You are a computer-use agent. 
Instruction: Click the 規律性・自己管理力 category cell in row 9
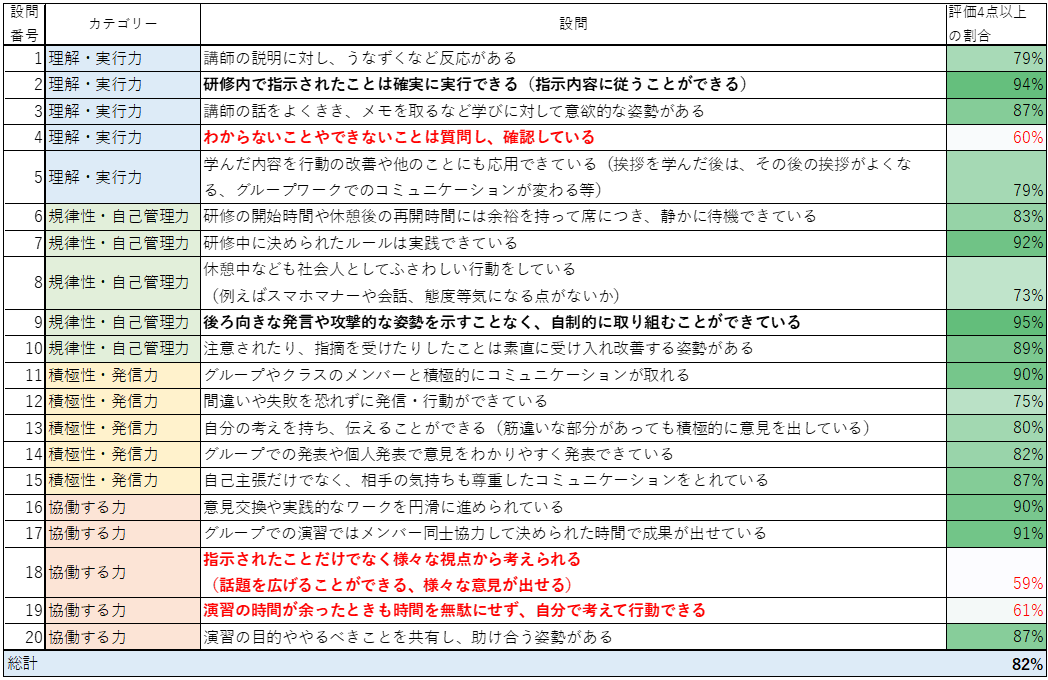tap(123, 322)
